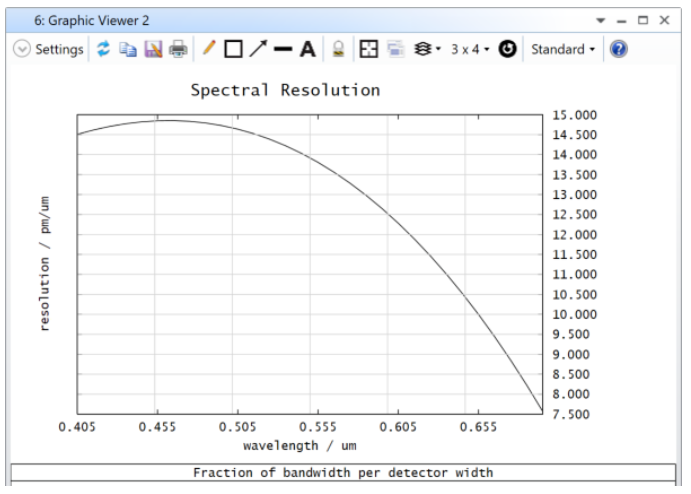
Task: Select the line drawing tool
Action: click(x=283, y=49)
